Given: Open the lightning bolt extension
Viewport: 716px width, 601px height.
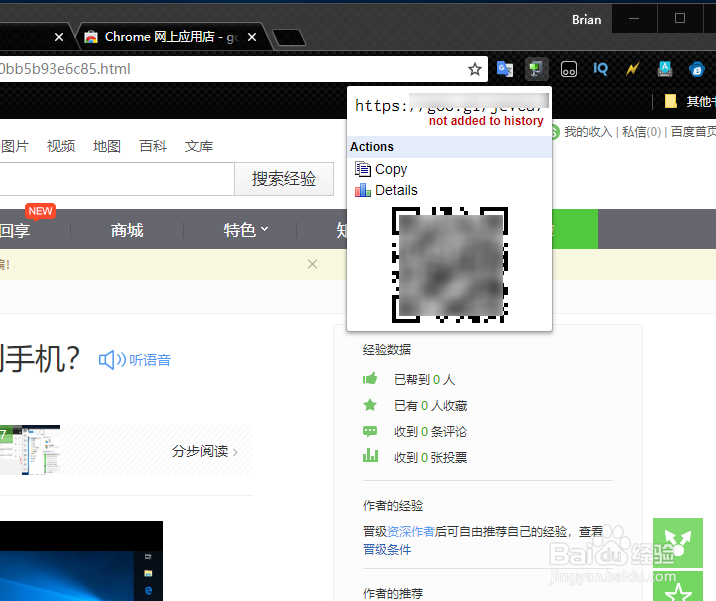Looking at the screenshot, I should (x=632, y=69).
